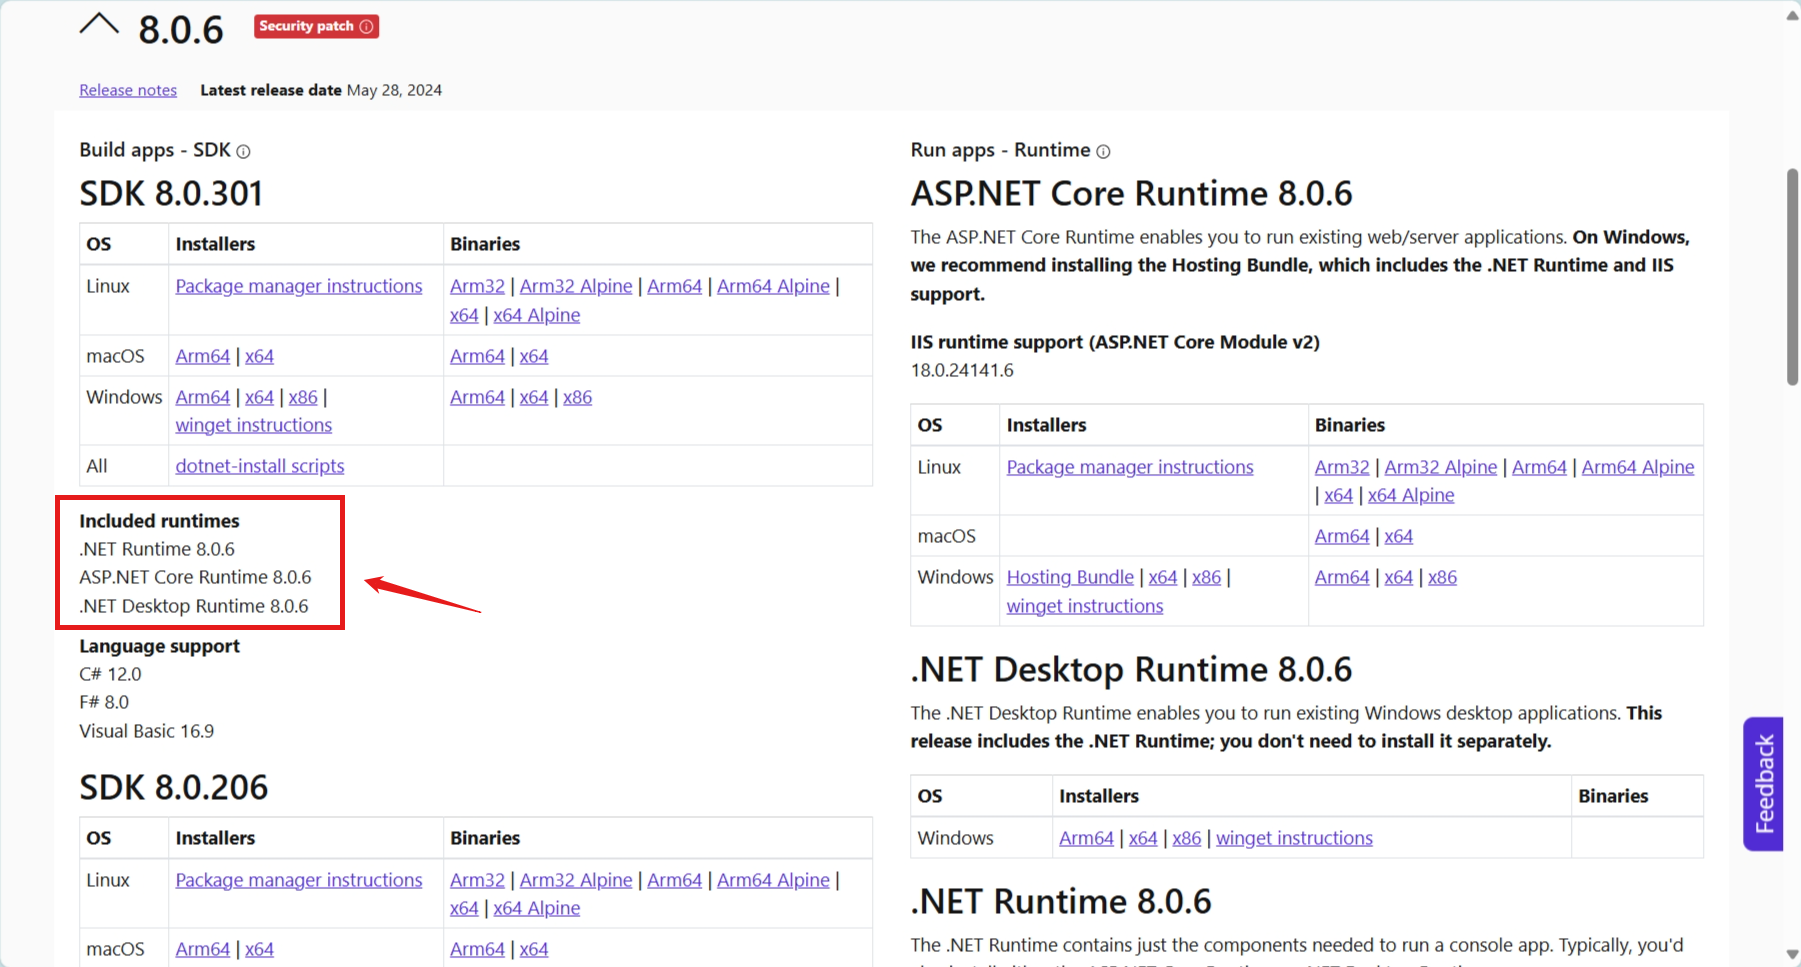Get .NET Desktop Runtime Windows x64 installer
Viewport: 1801px width, 967px height.
pyautogui.click(x=1143, y=838)
